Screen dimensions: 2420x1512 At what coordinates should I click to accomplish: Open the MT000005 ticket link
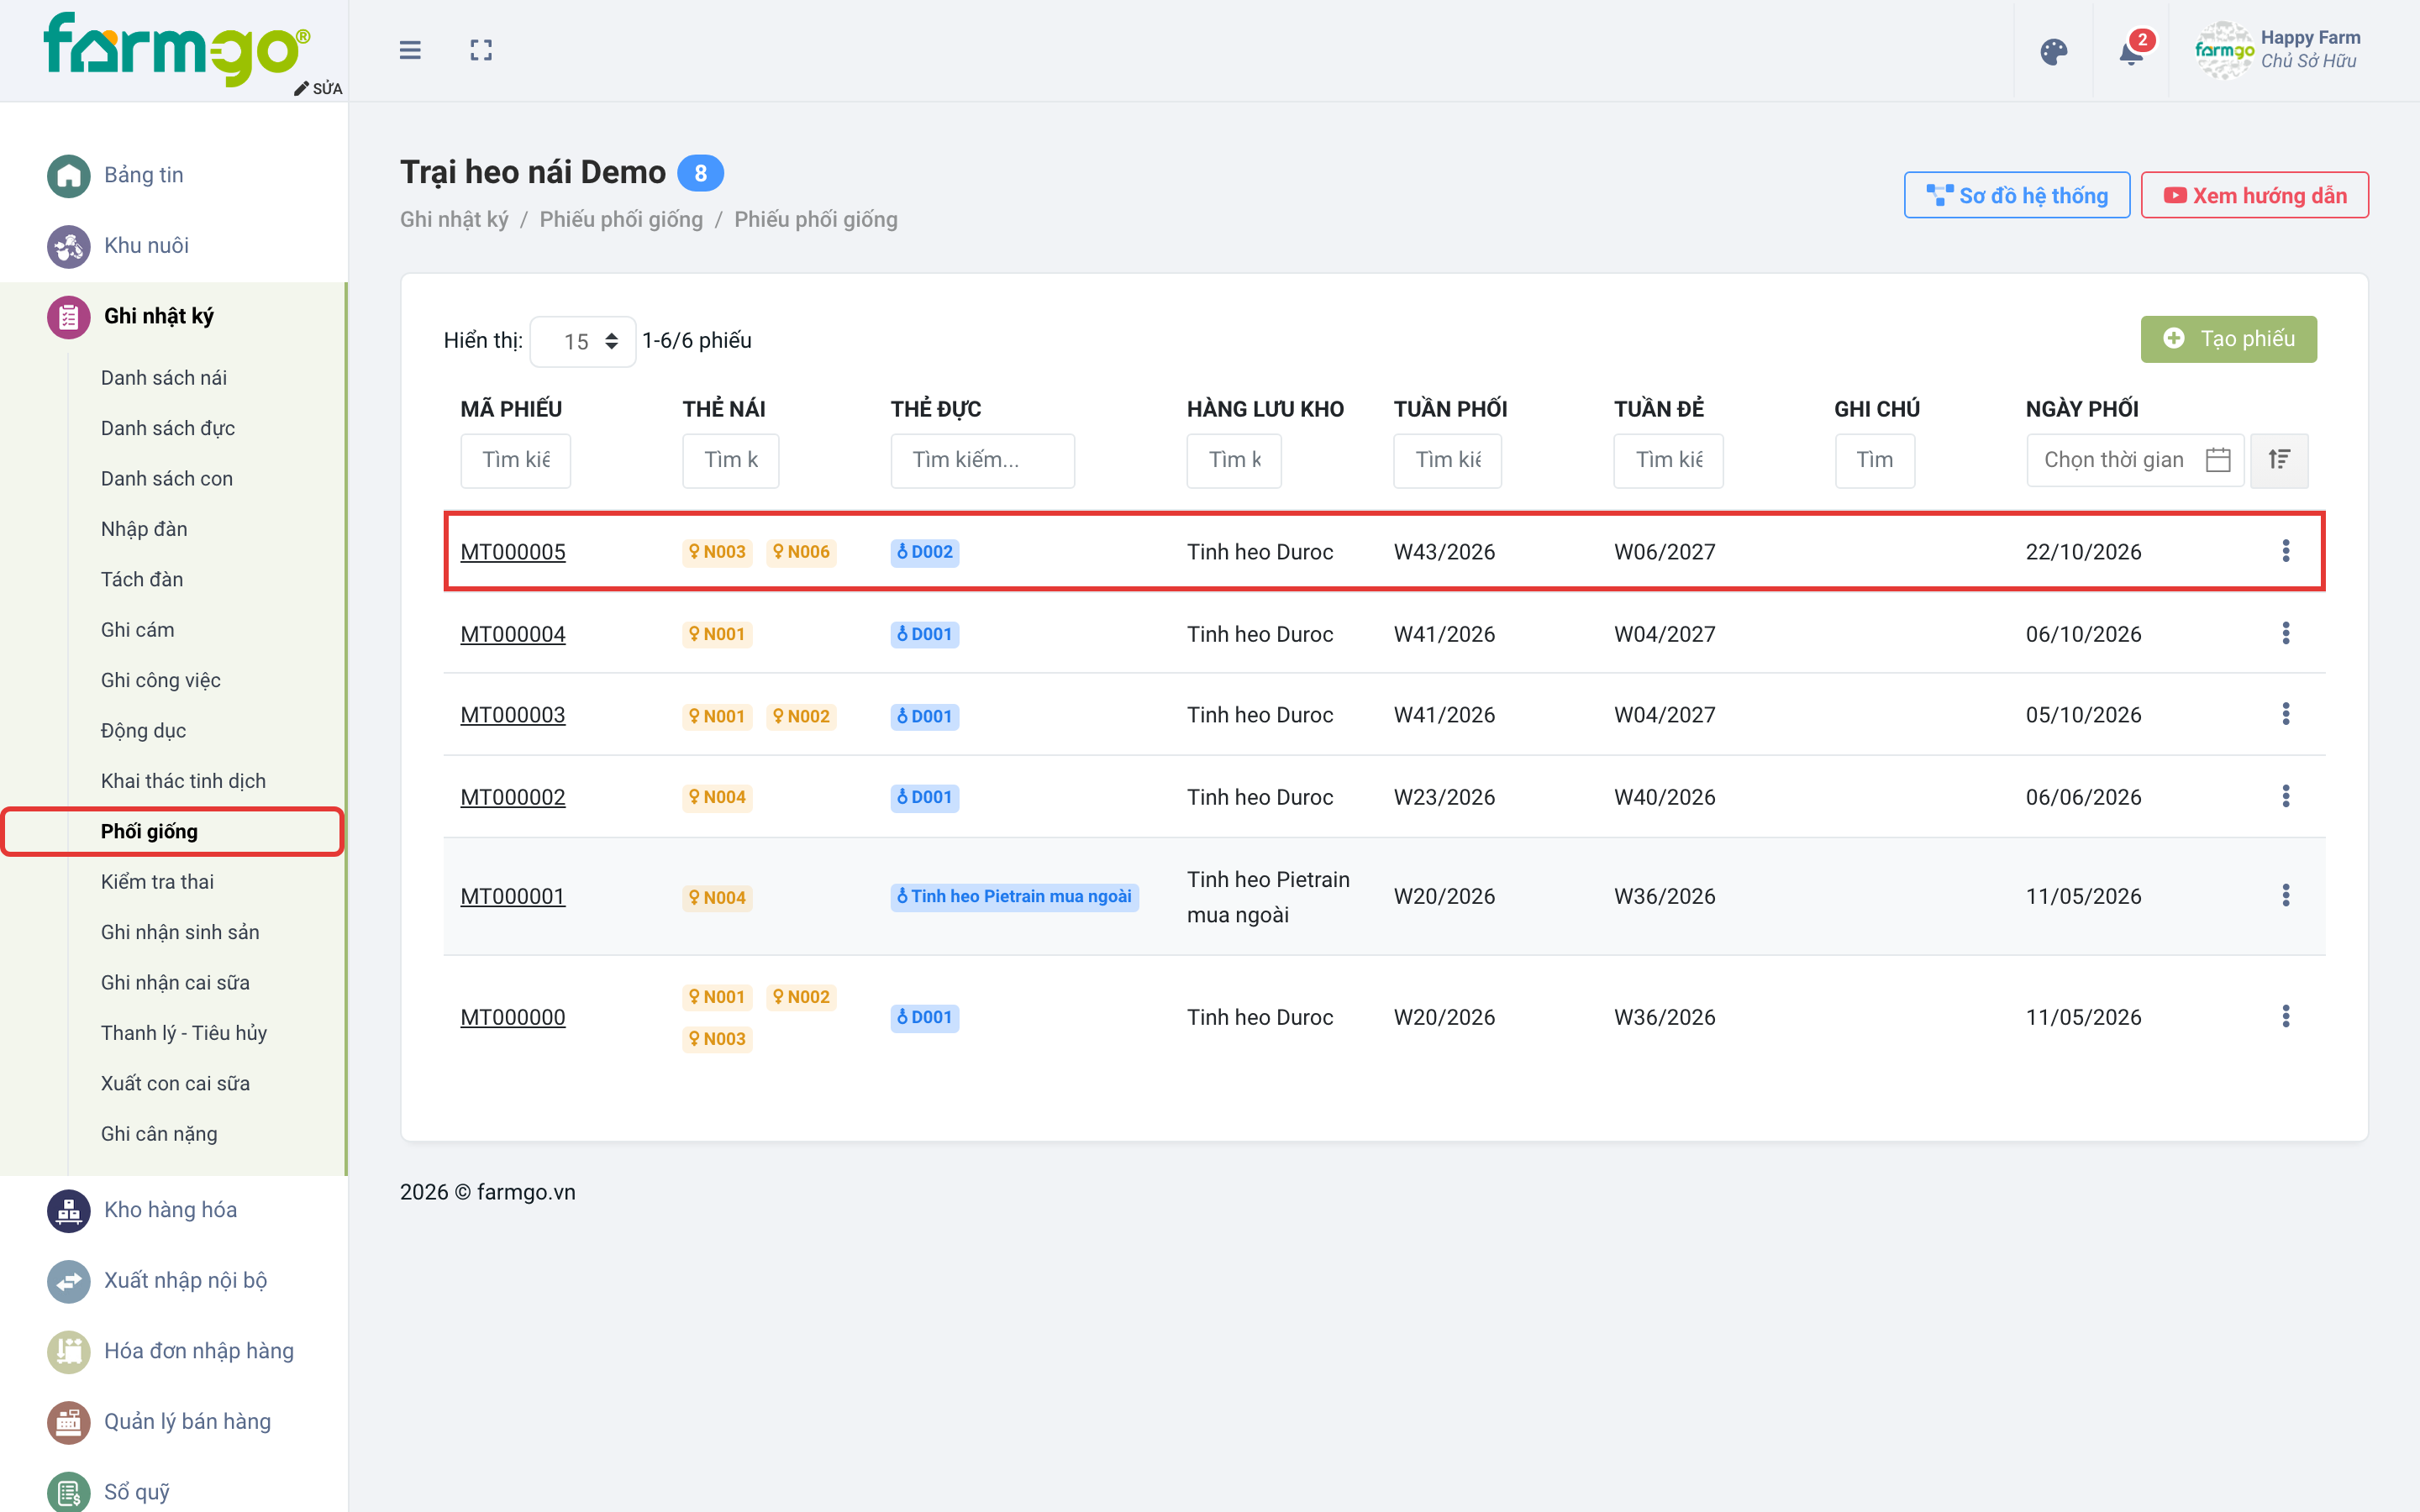513,552
